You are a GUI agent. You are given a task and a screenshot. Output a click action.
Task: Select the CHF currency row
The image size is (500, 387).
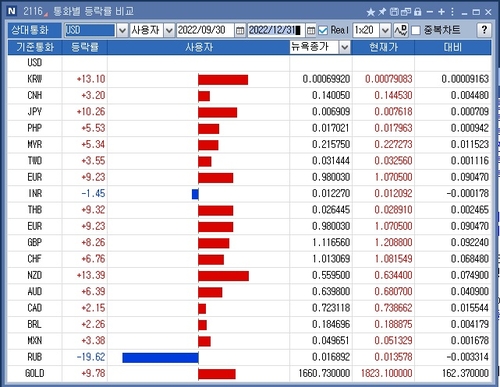click(x=249, y=259)
